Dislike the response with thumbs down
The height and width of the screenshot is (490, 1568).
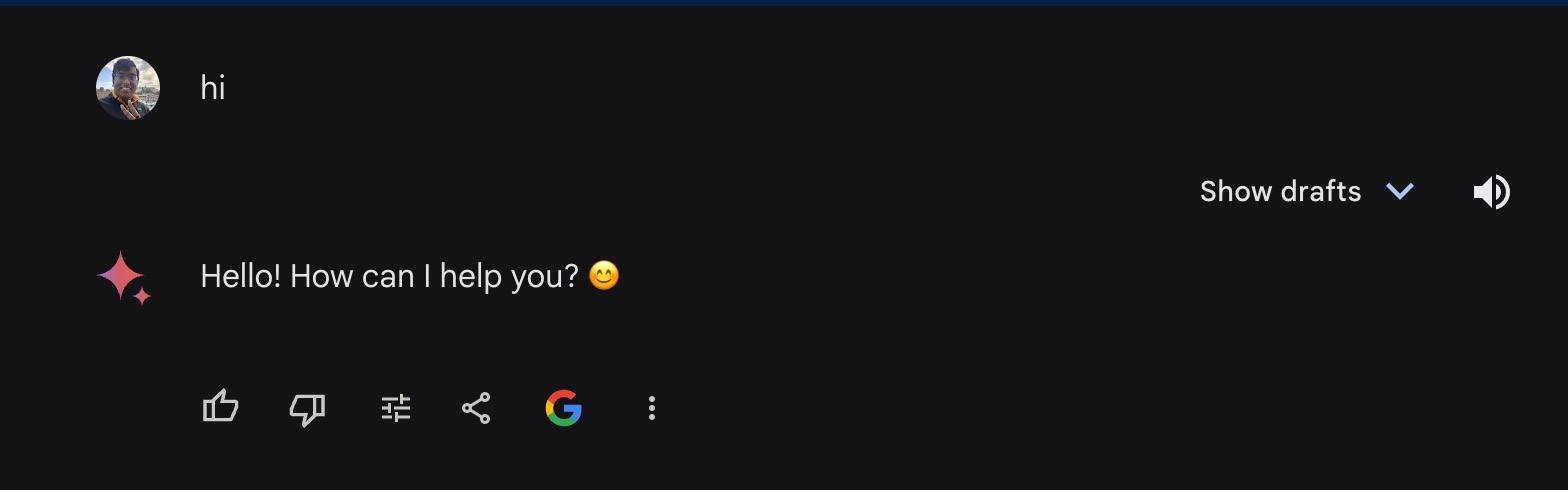(x=307, y=409)
